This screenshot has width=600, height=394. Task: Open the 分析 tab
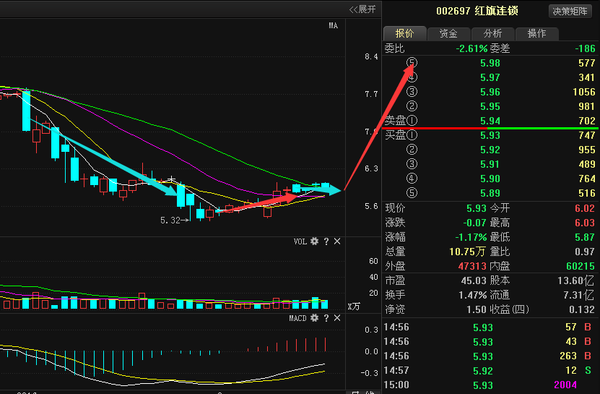(x=492, y=33)
